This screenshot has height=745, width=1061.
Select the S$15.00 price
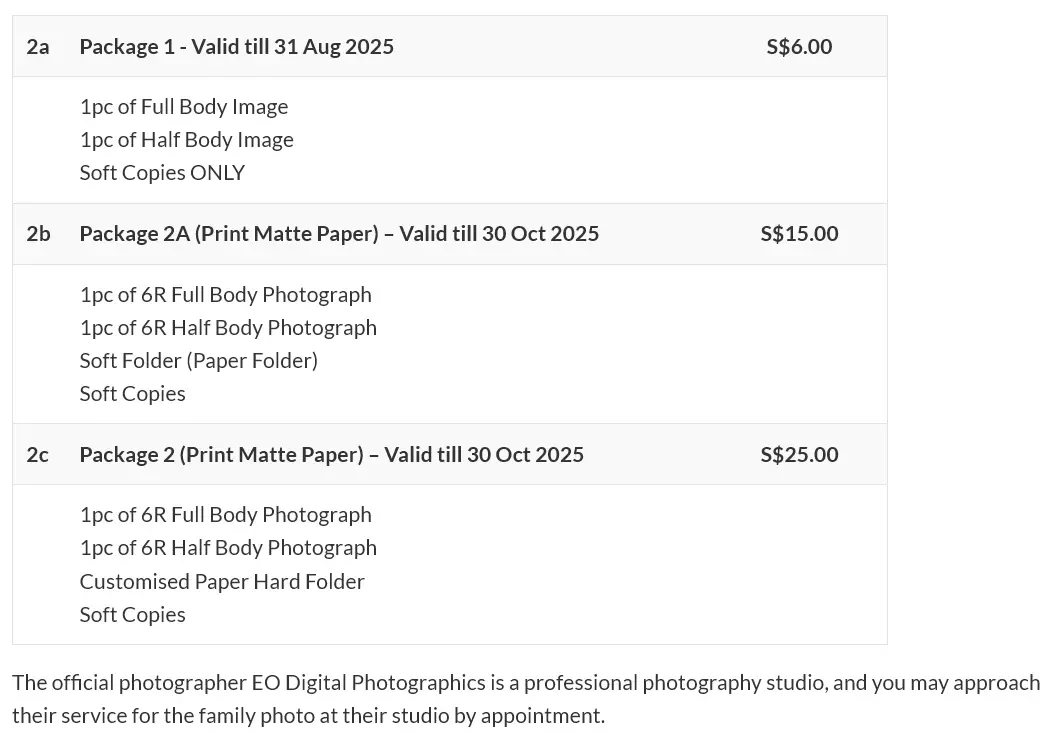click(799, 233)
